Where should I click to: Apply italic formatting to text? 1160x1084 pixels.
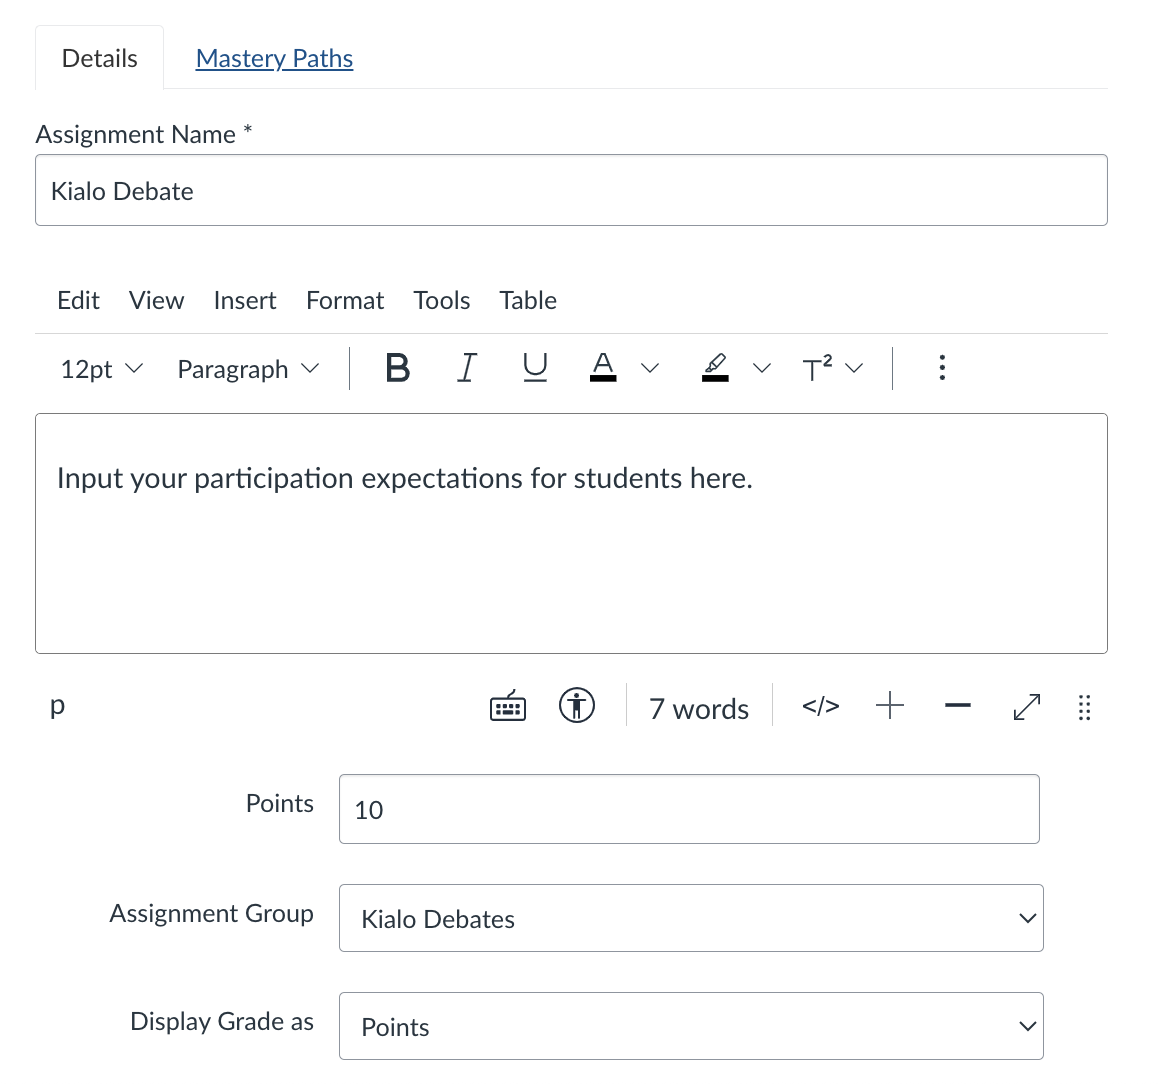click(466, 369)
